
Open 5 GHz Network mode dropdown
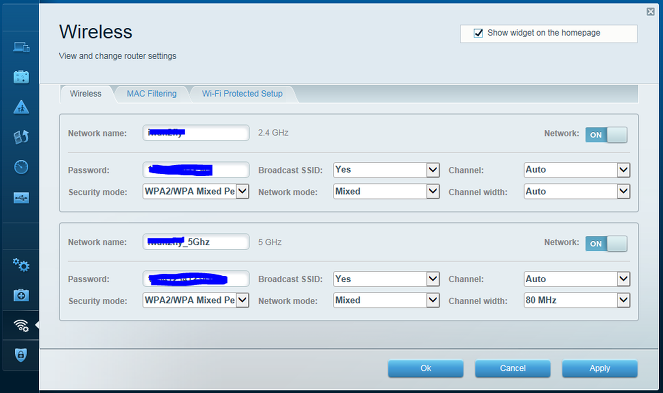point(386,300)
